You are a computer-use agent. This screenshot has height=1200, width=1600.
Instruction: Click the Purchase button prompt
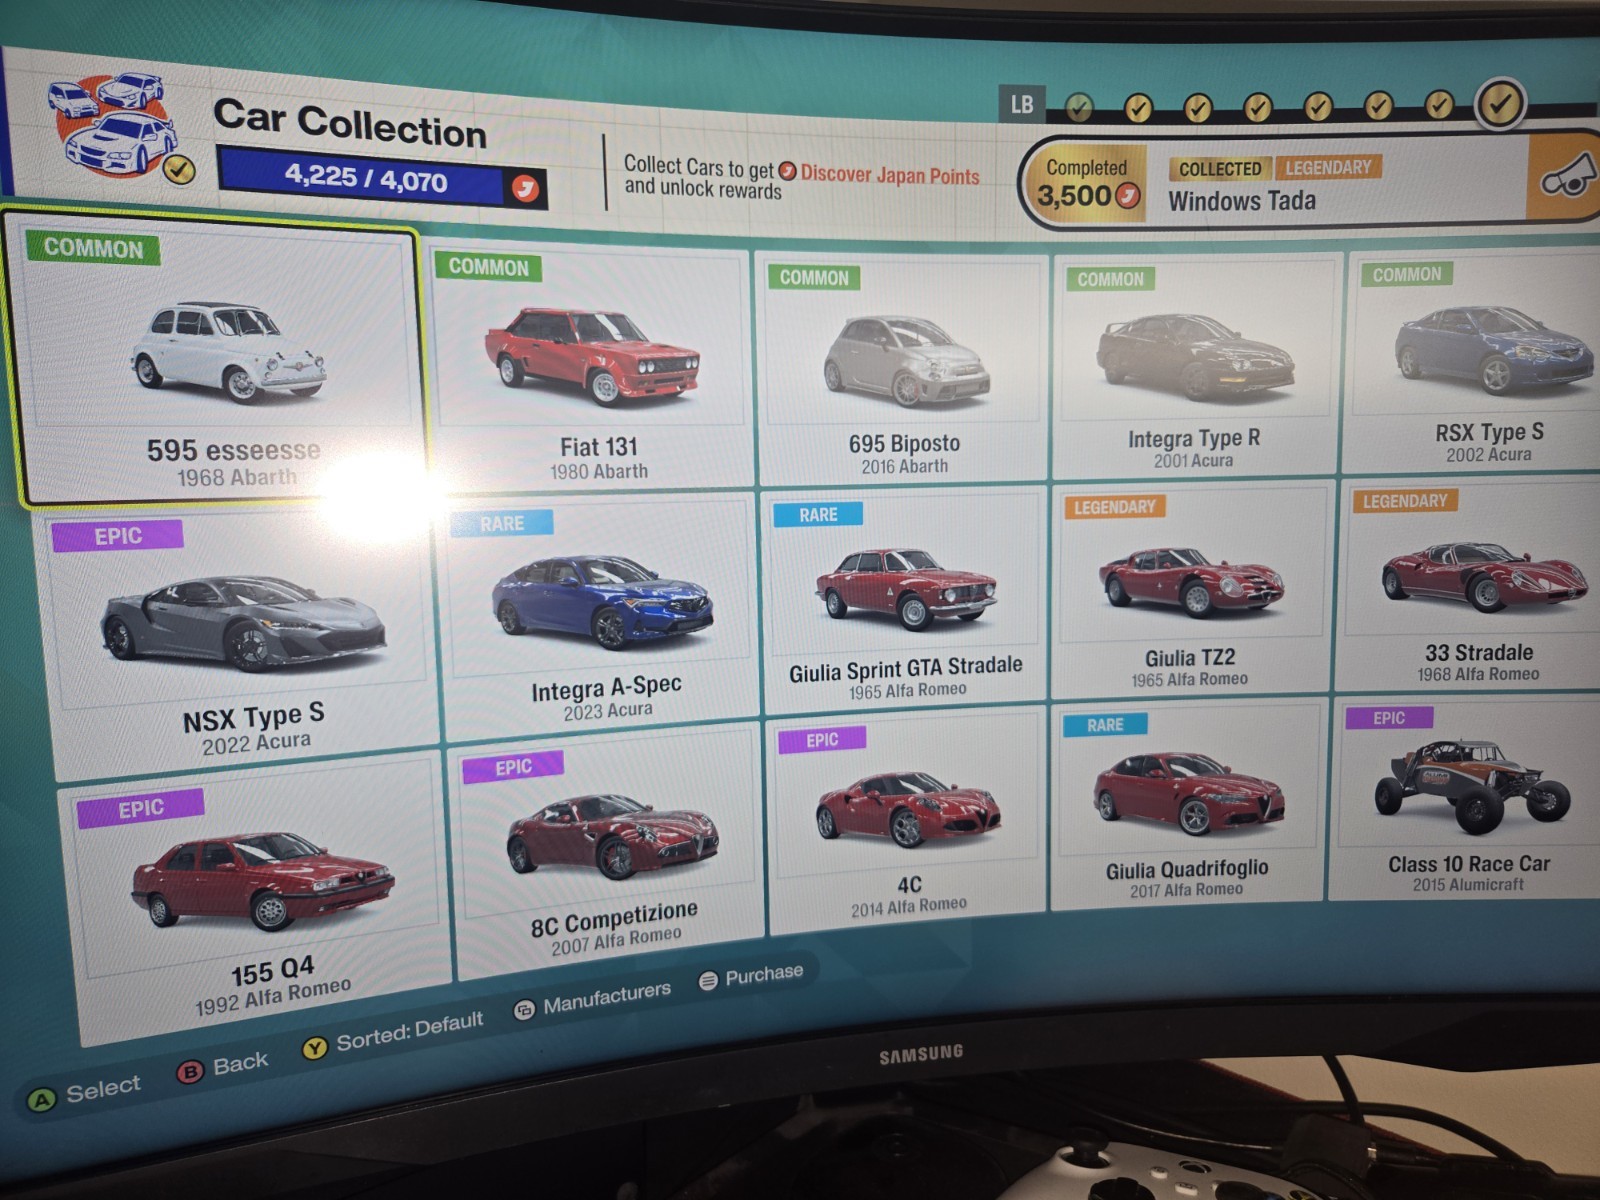click(x=751, y=975)
